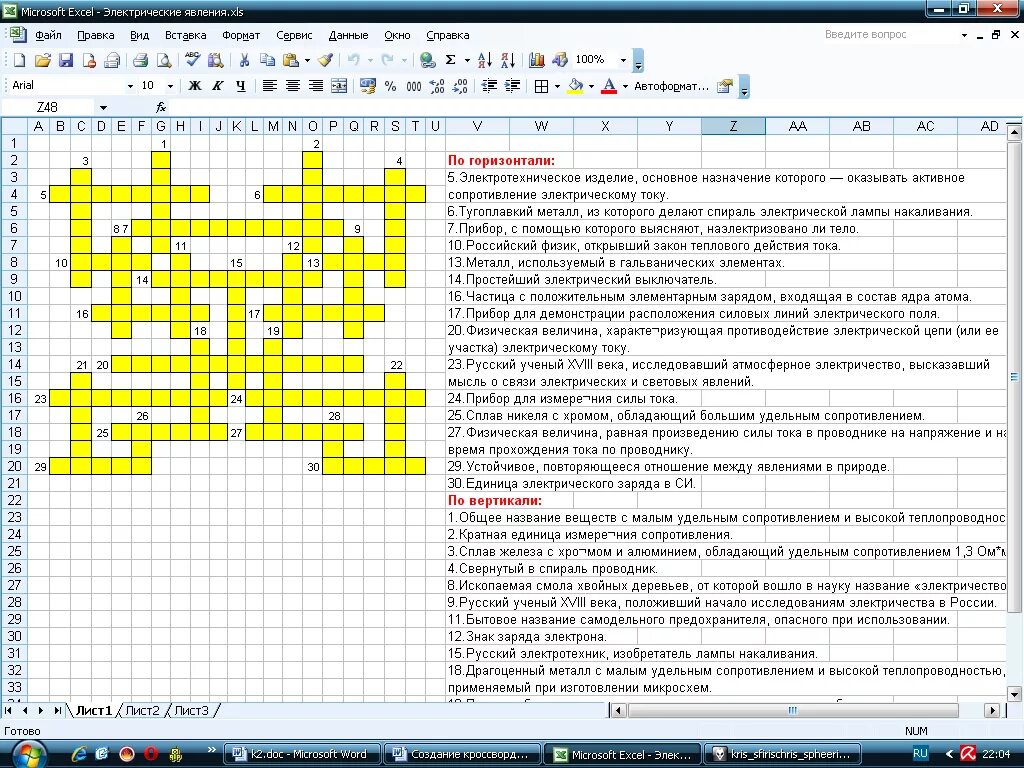The image size is (1024, 768).
Task: Switch to k2.doc Microsoft Word taskbar button
Action: 300,754
